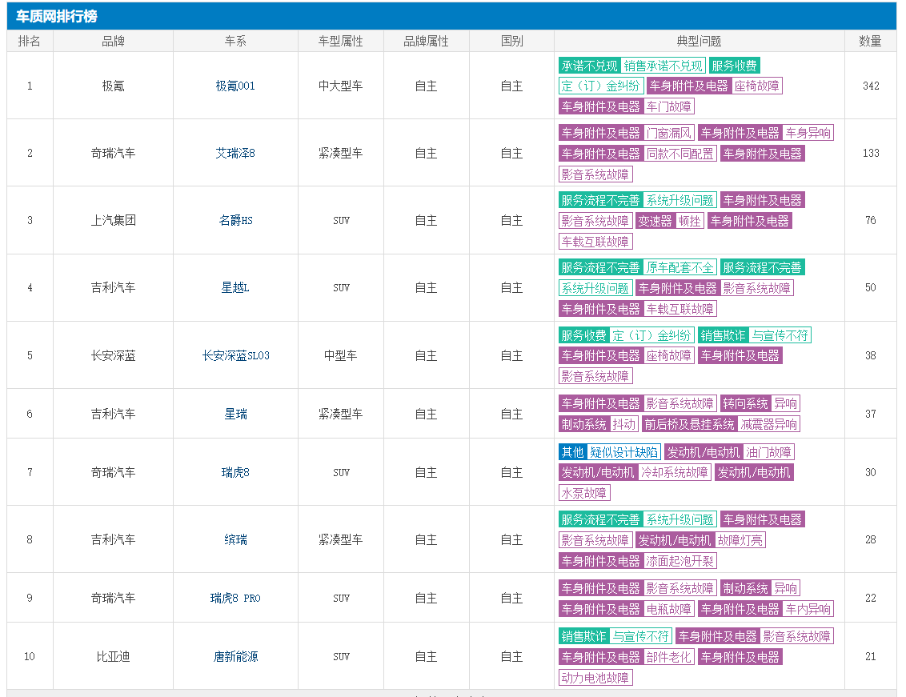906x697 pixels.
Task: Click the 动力电池故障 issue tag
Action: coord(595,677)
